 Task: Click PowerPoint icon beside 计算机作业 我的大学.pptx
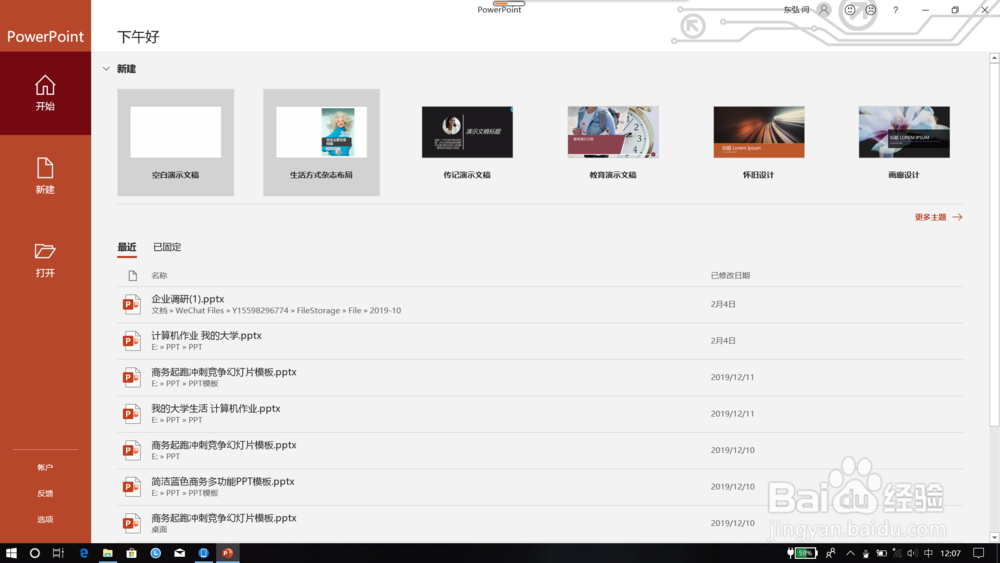coord(131,340)
